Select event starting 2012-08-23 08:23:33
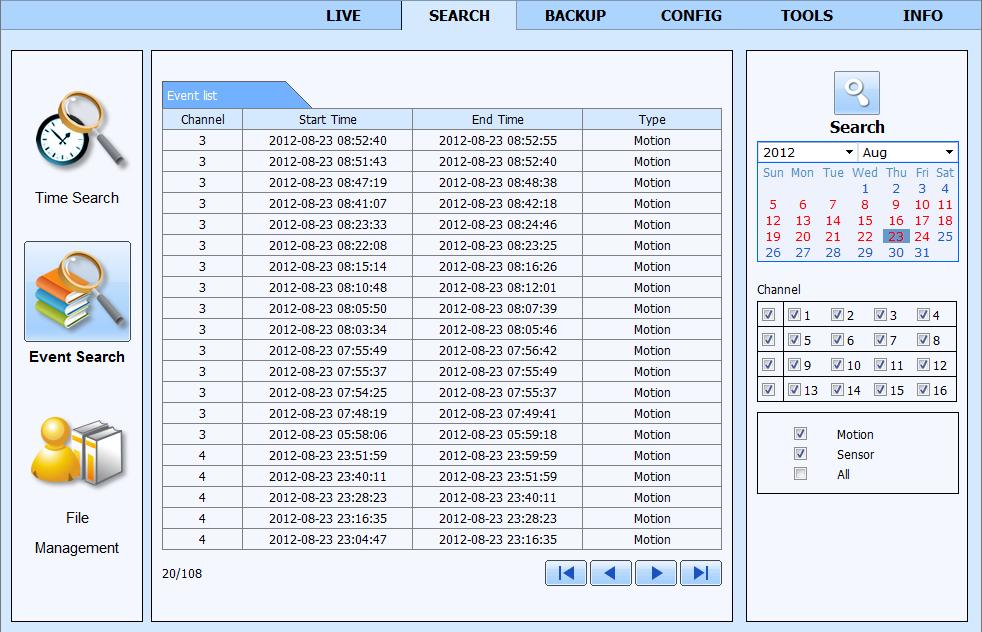This screenshot has height=632, width=982. point(442,224)
